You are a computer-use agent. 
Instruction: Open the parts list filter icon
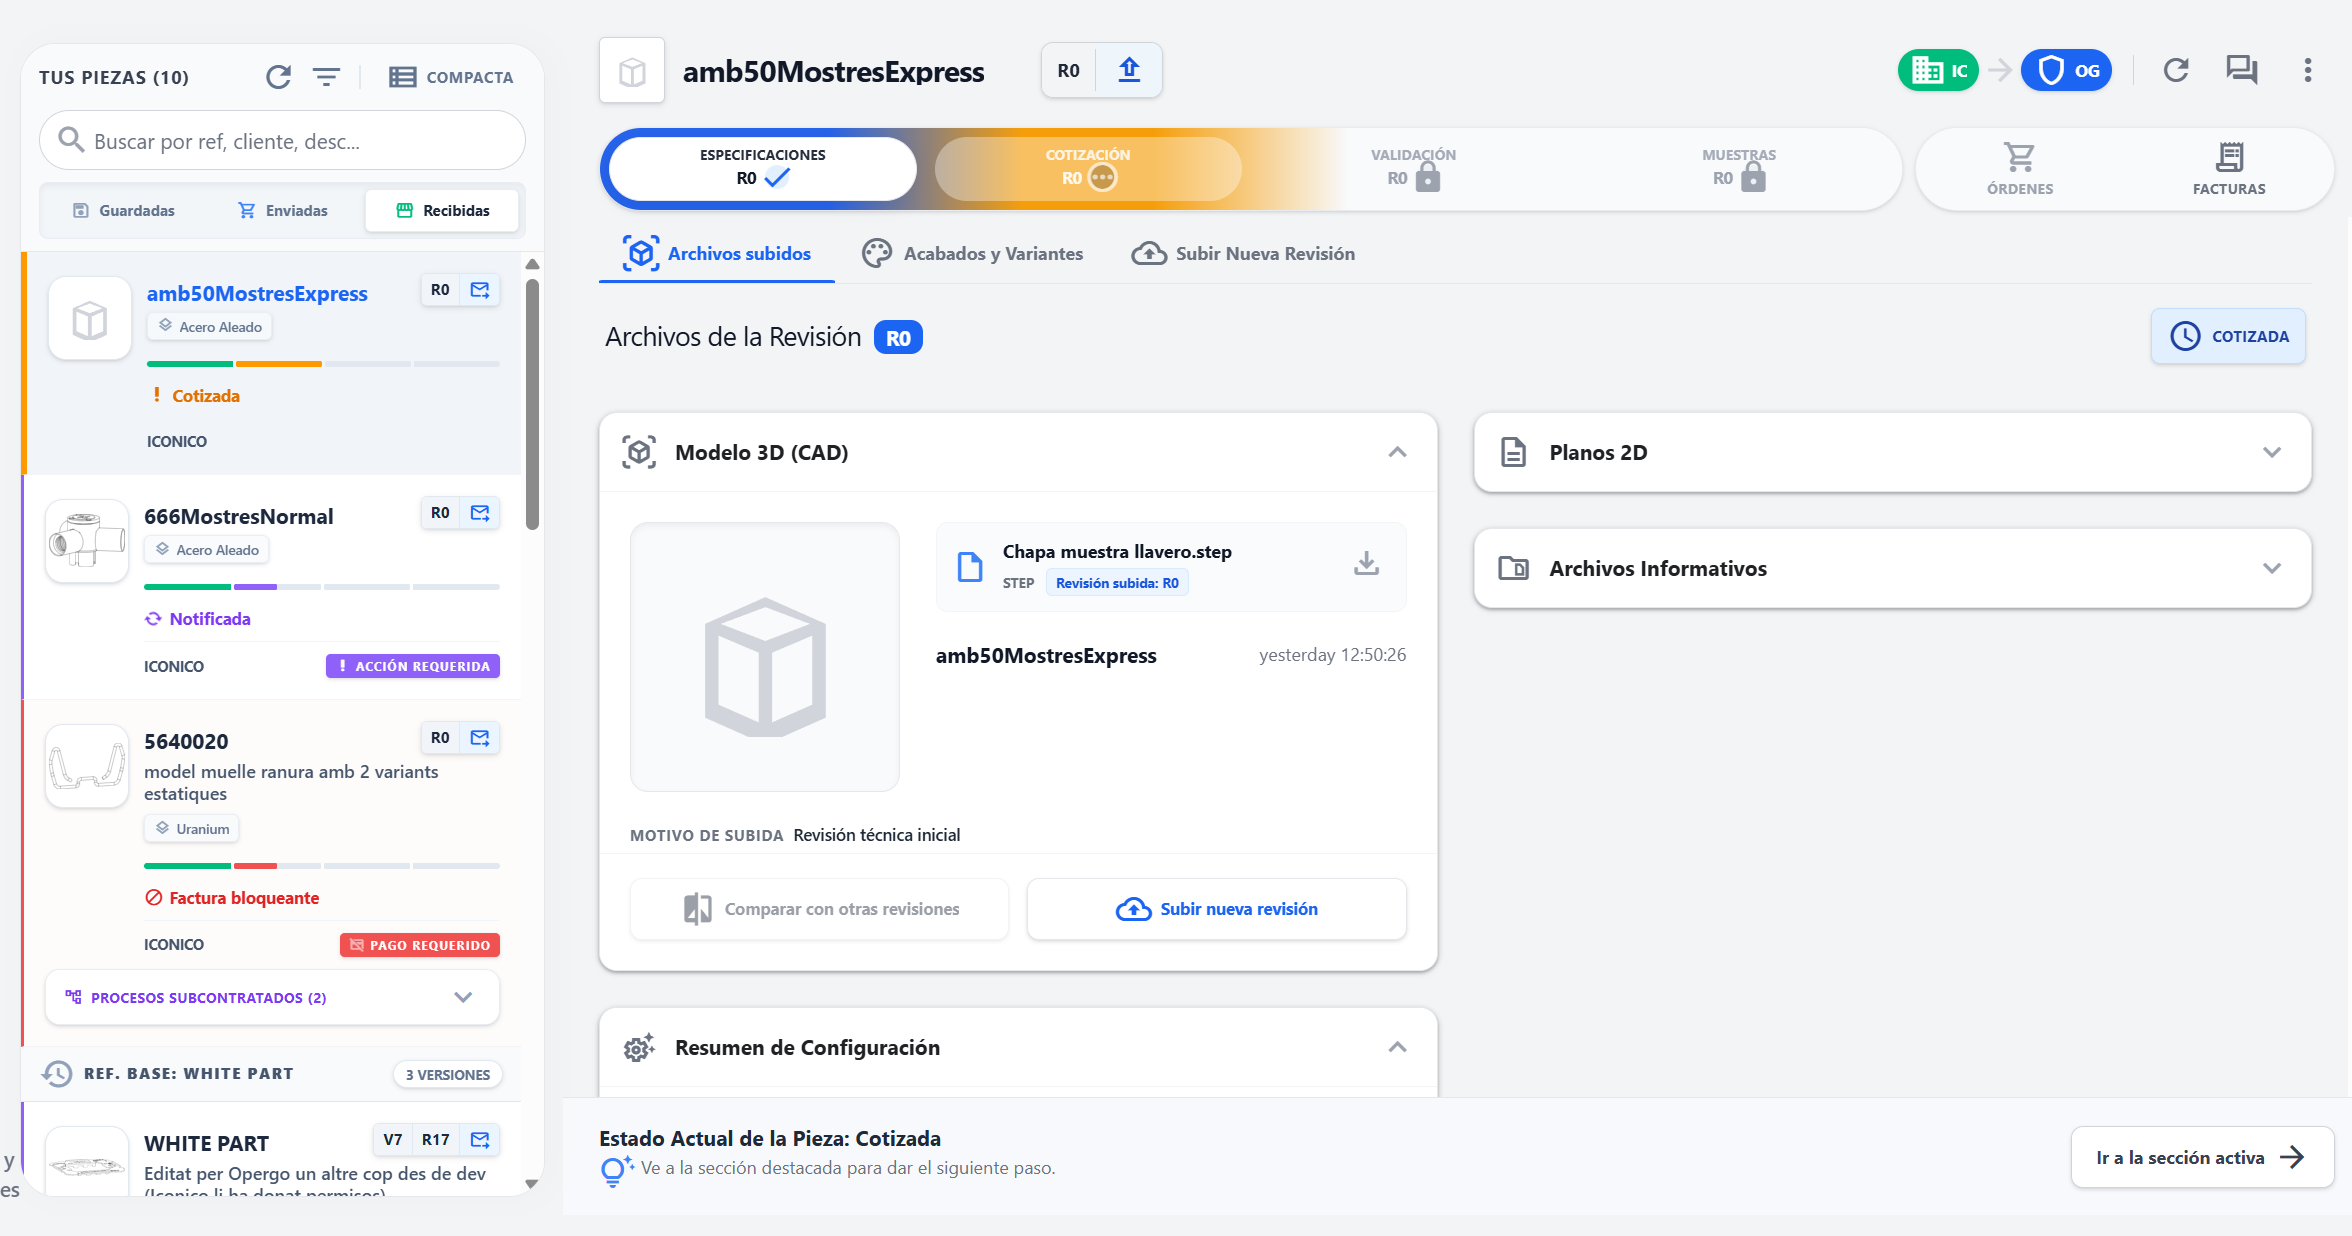(x=326, y=77)
